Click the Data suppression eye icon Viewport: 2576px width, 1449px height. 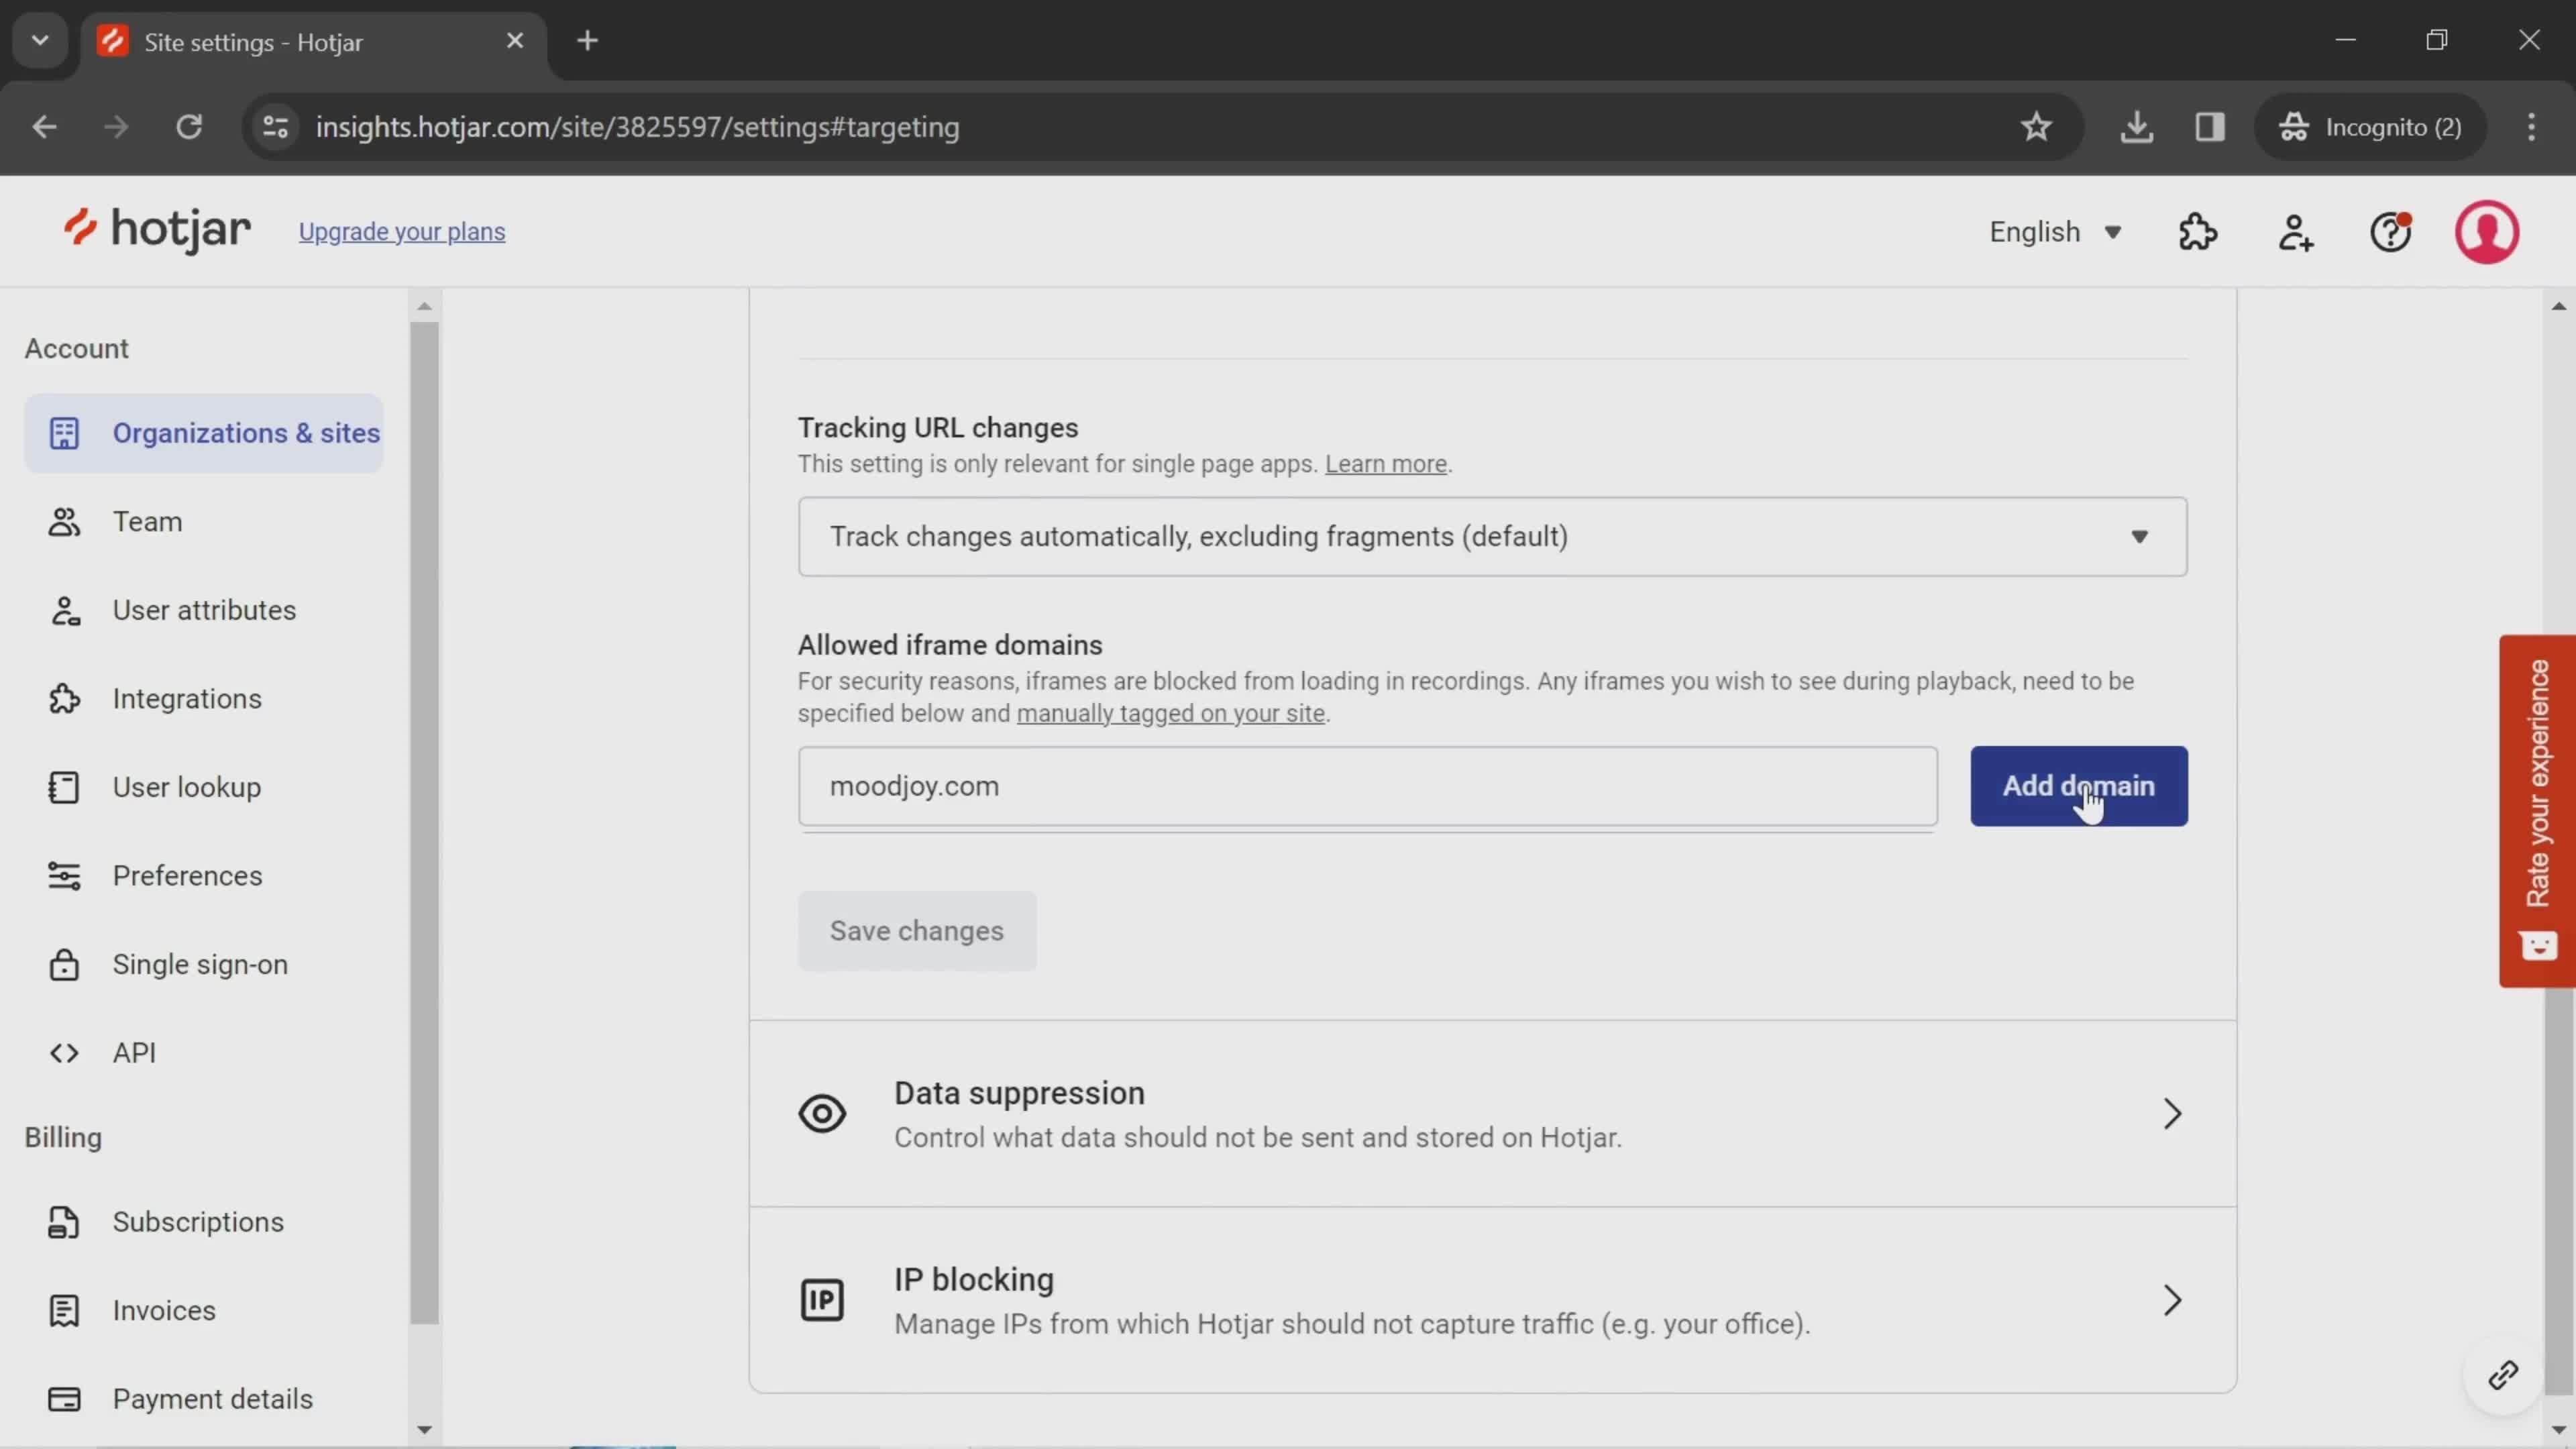(x=822, y=1114)
